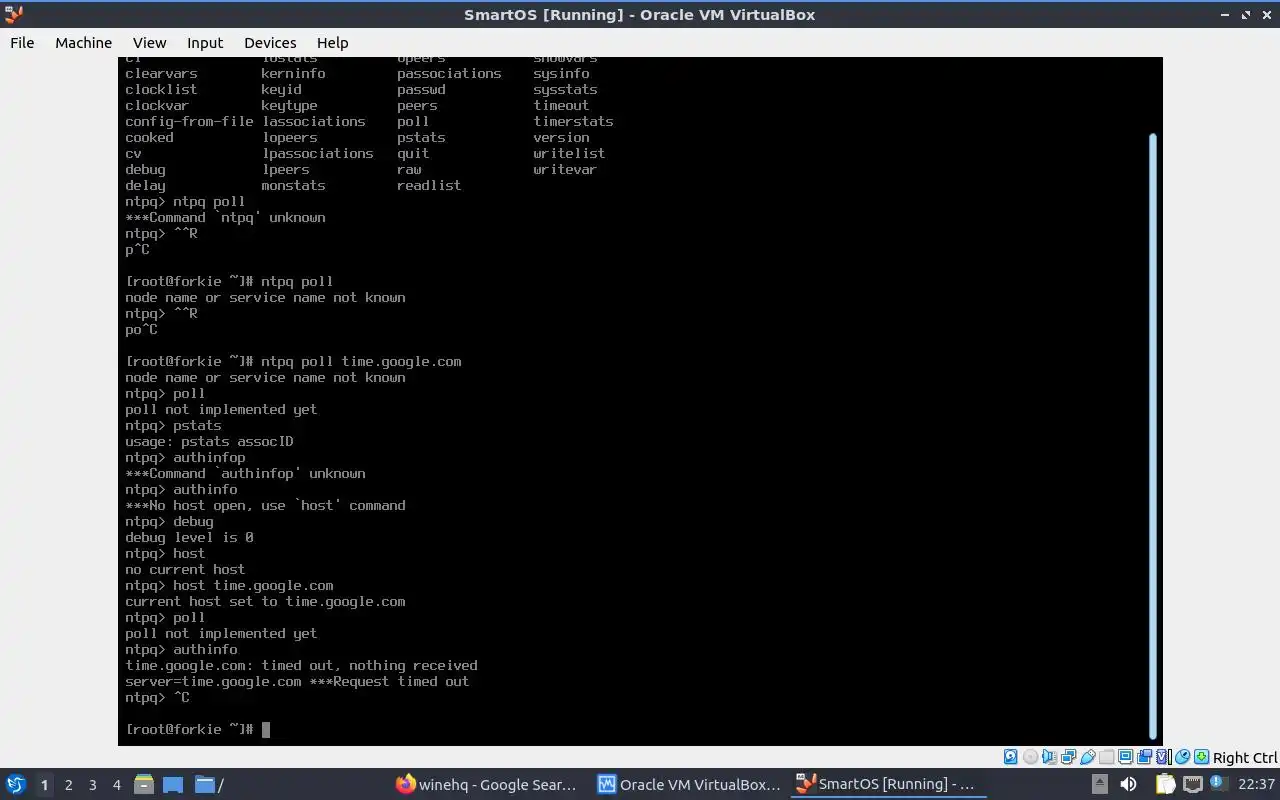The width and height of the screenshot is (1280, 800).
Task: Click the 'kerninfo' command name
Action: (293, 73)
